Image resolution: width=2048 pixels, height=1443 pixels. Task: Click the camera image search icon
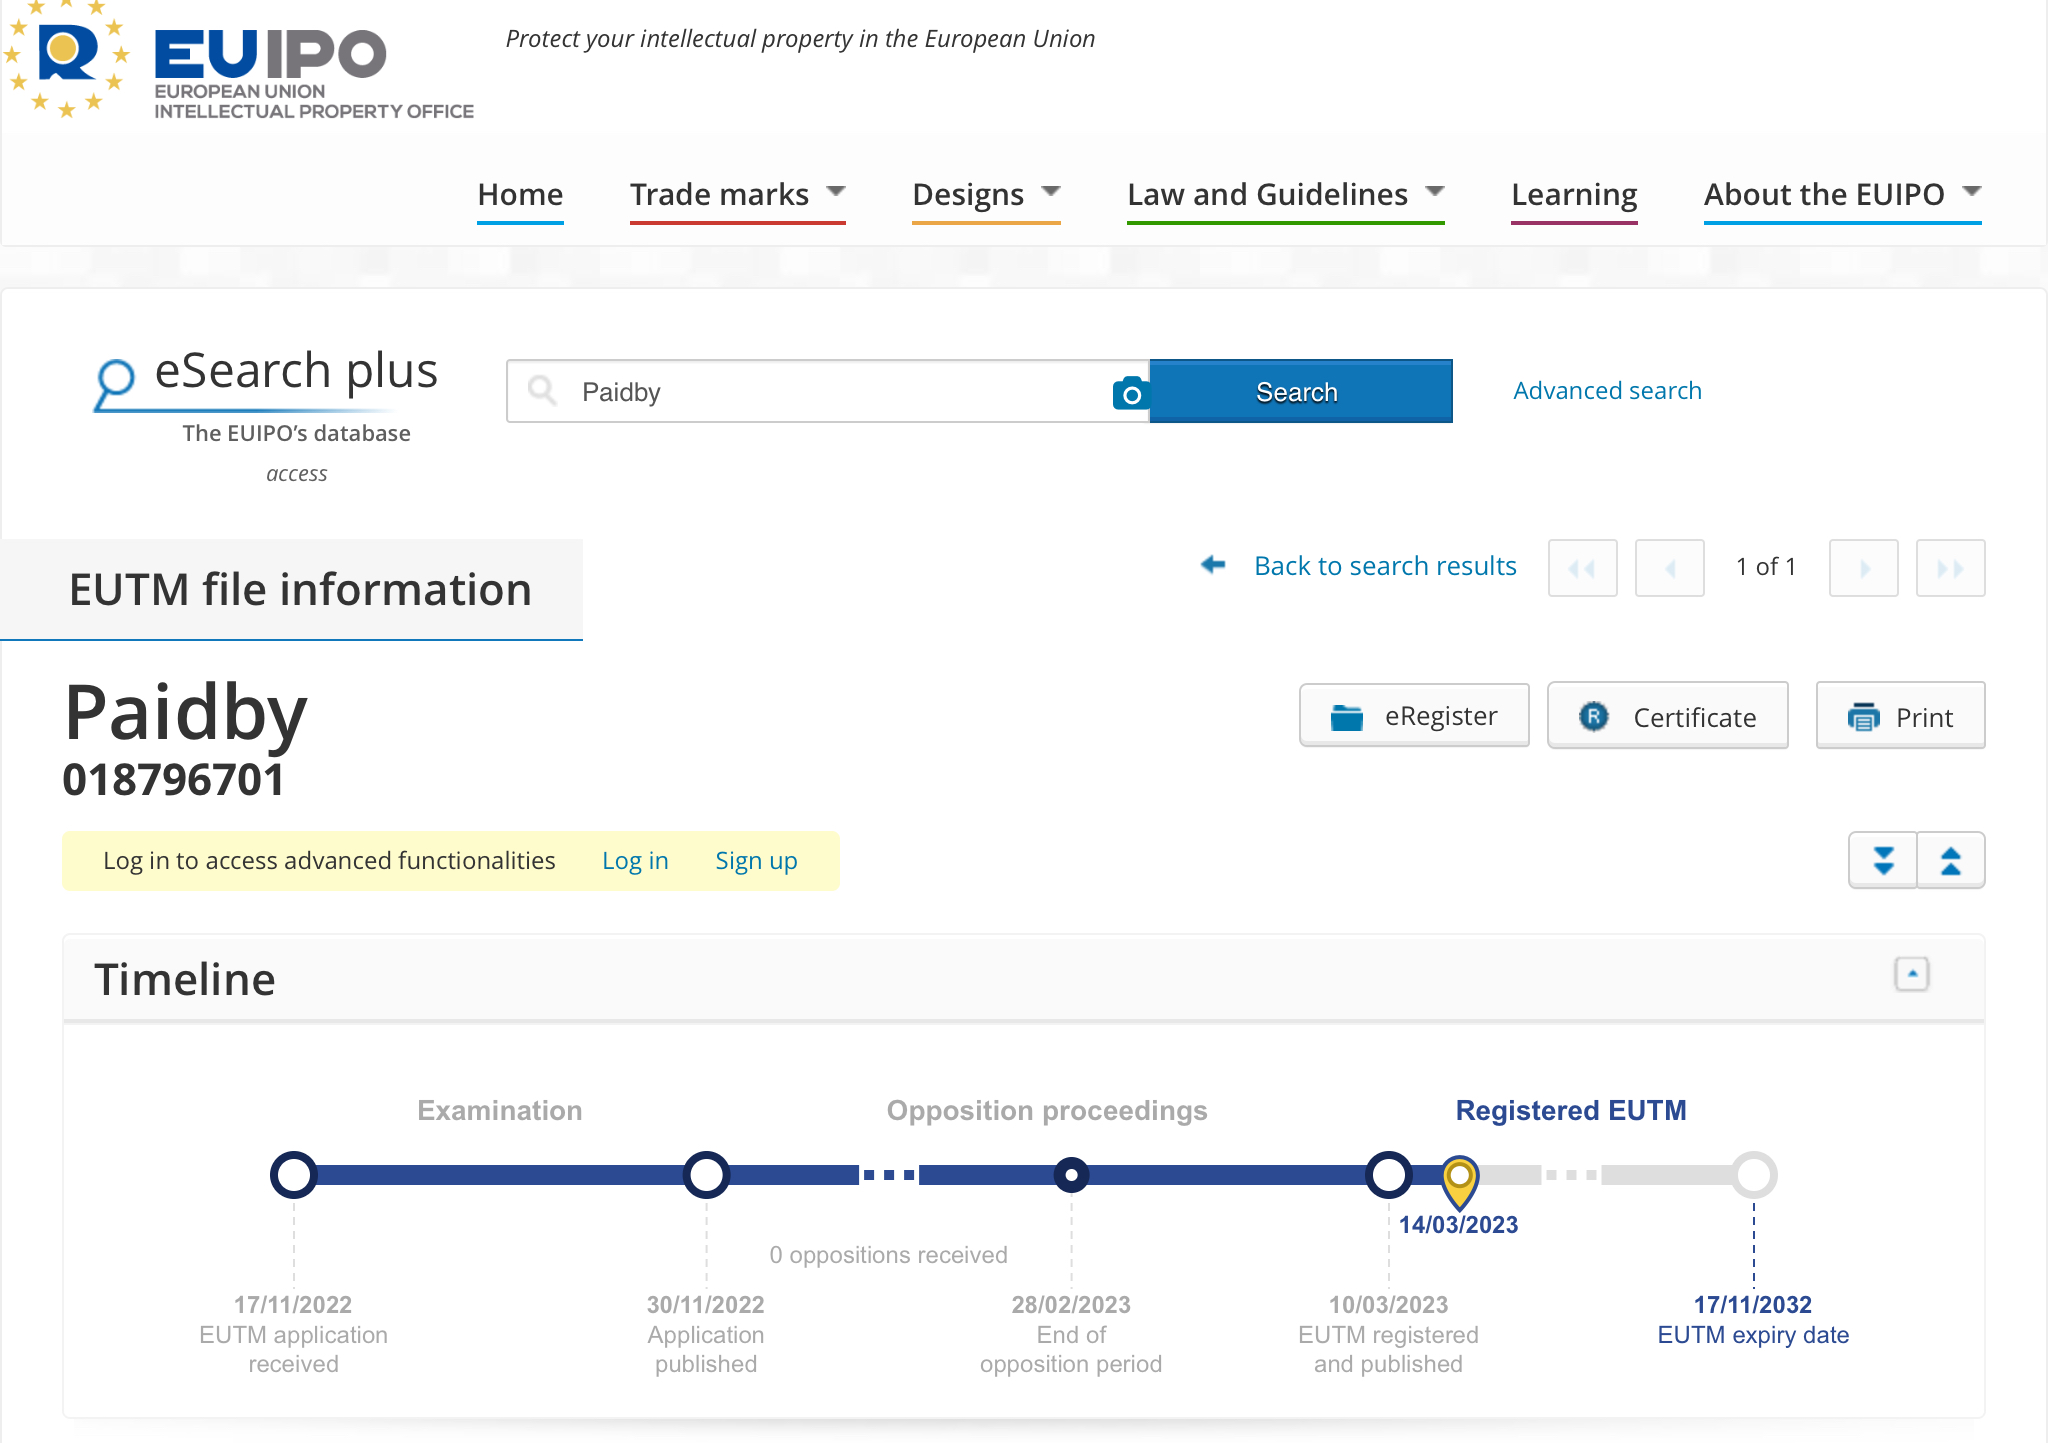1131,393
